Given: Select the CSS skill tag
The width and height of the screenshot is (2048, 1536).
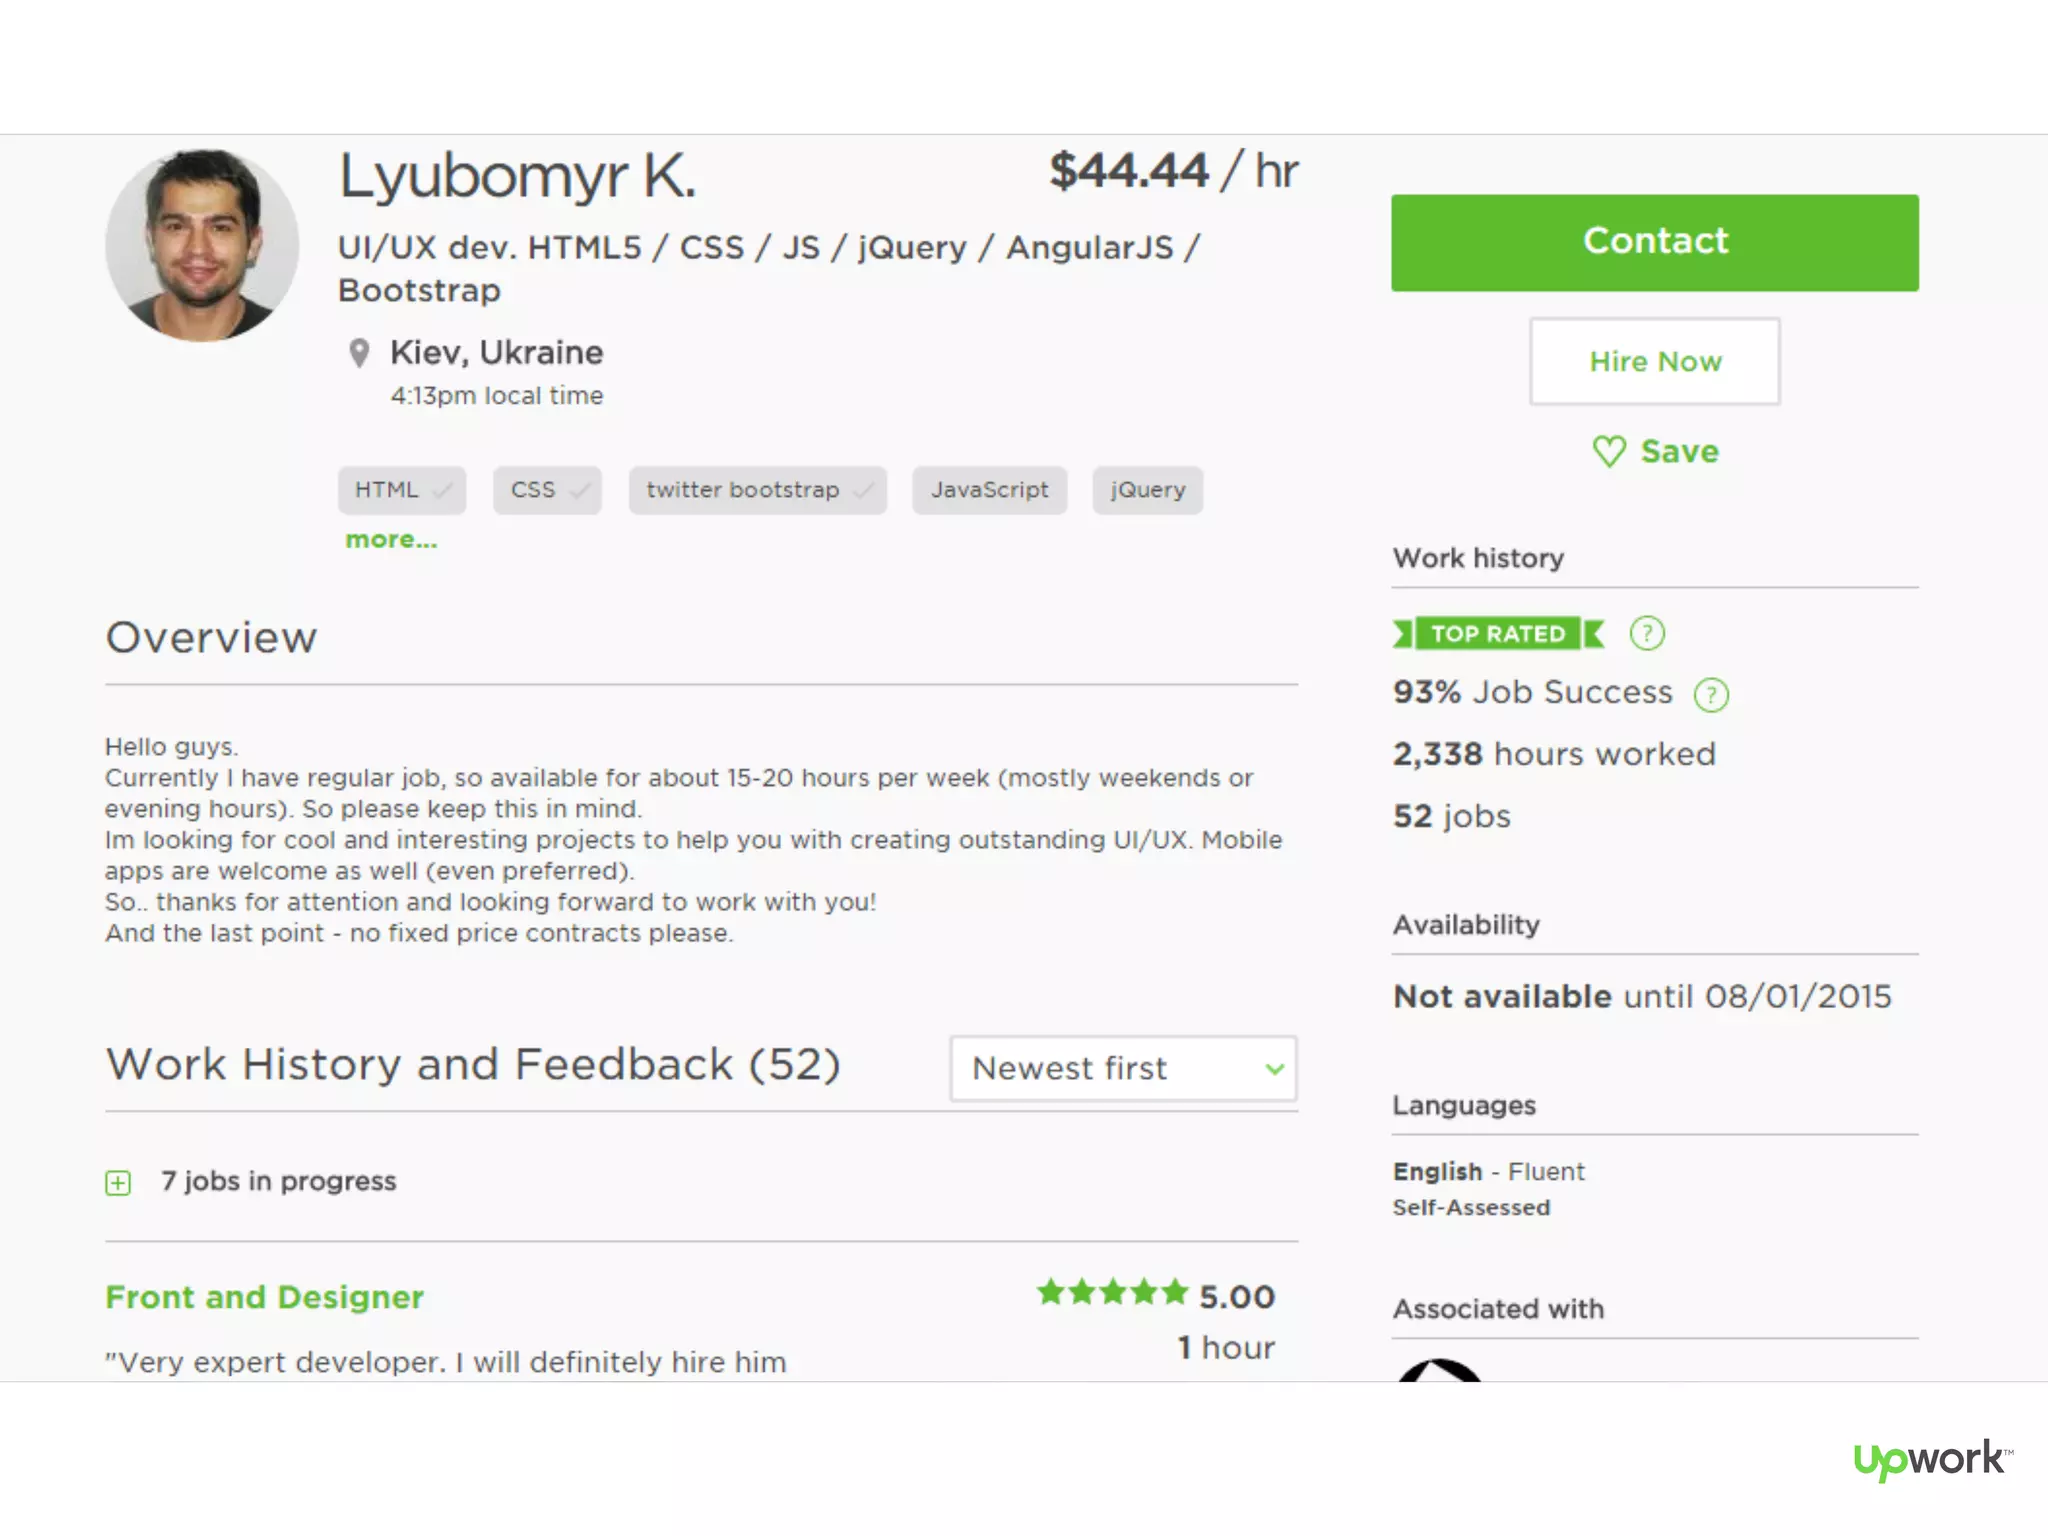Looking at the screenshot, I should coord(546,490).
